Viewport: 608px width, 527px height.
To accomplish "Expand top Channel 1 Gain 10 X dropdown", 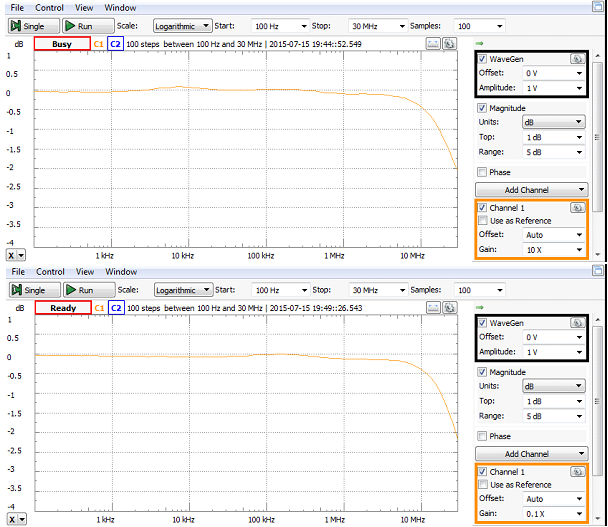I will [x=553, y=250].
